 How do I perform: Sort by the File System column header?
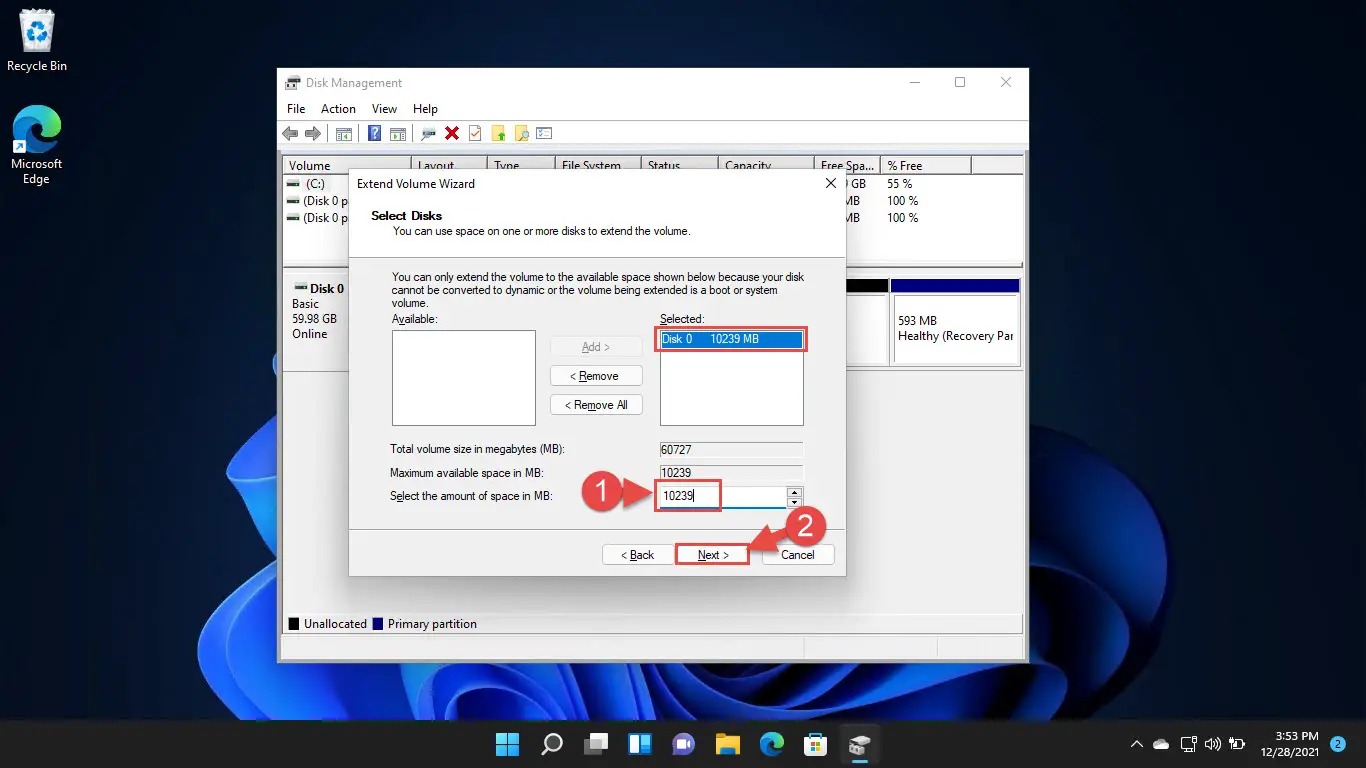(x=598, y=166)
